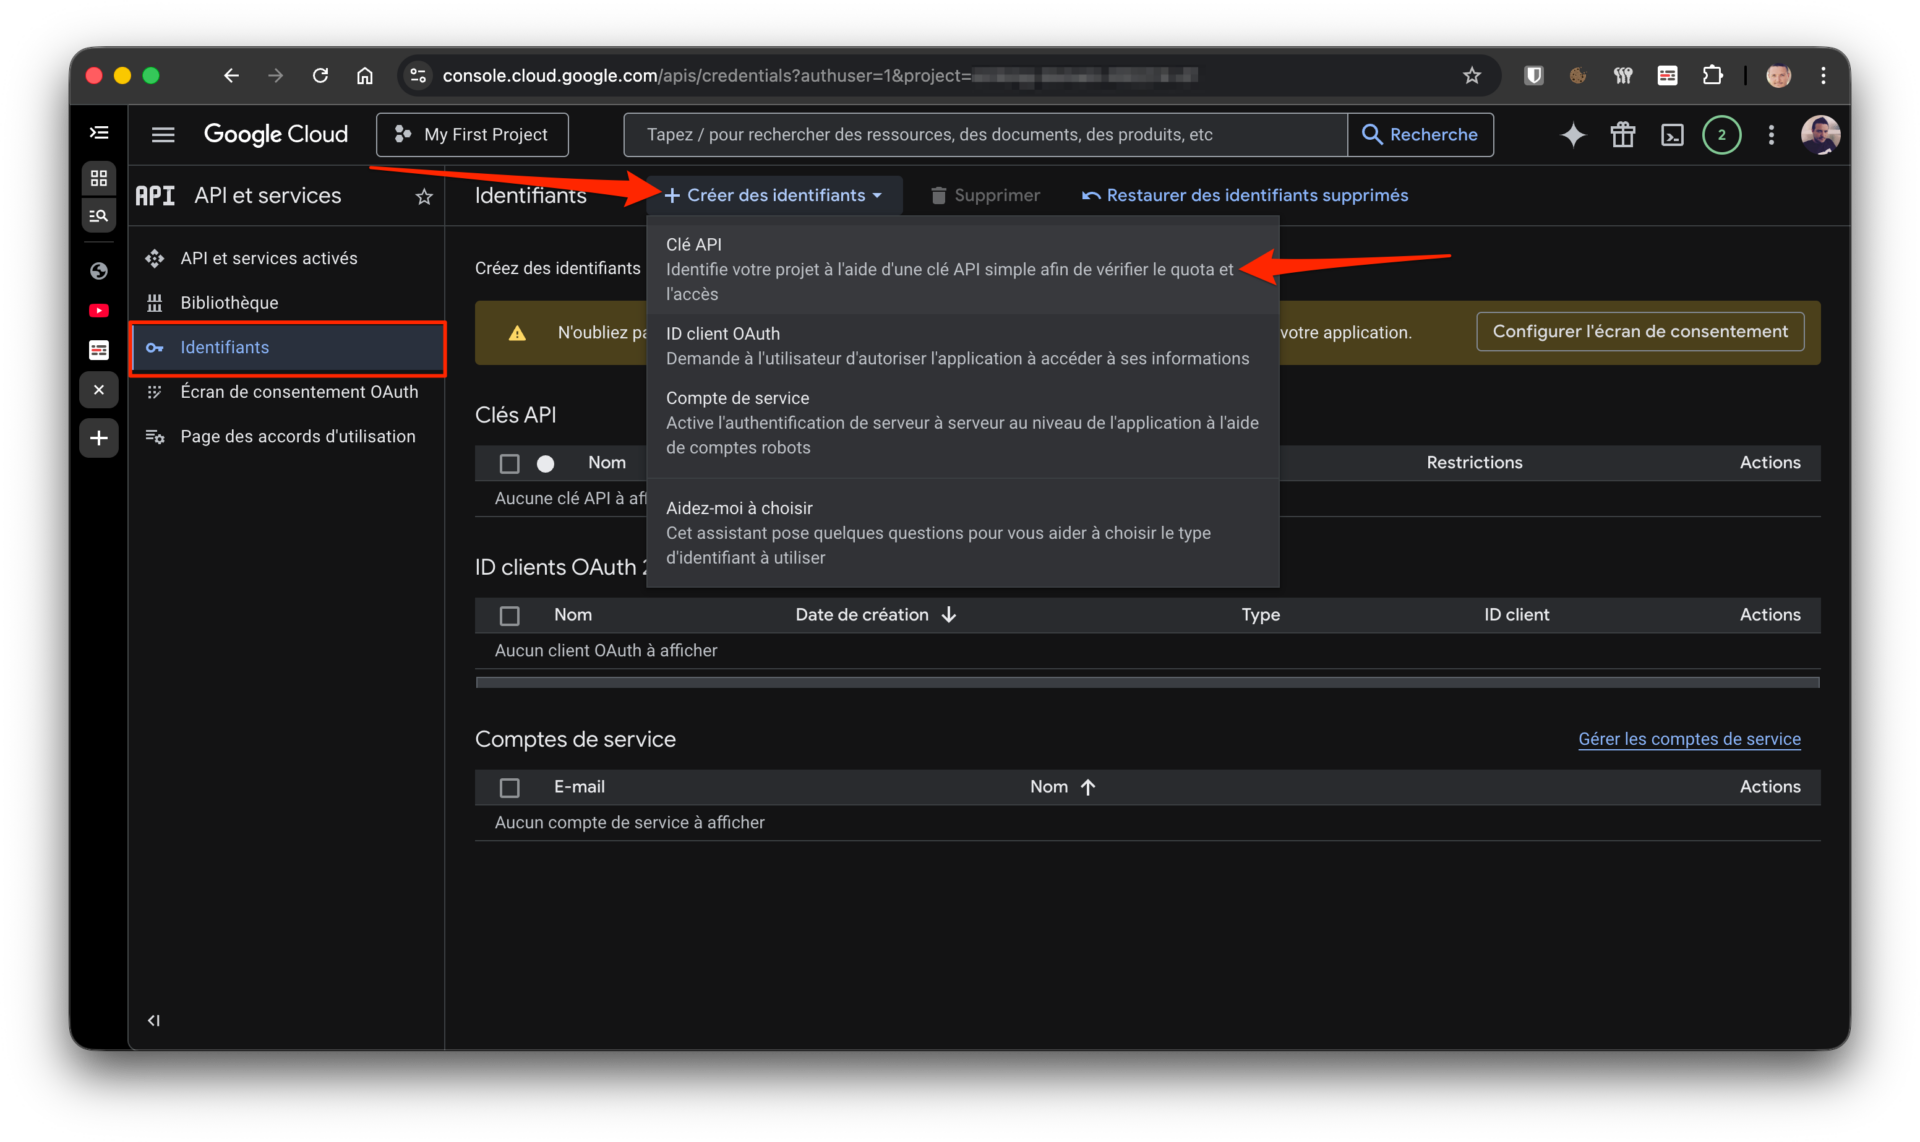Screen dimensions: 1920x1142
Task: Sort service accounts by Nom column
Action: click(1063, 786)
